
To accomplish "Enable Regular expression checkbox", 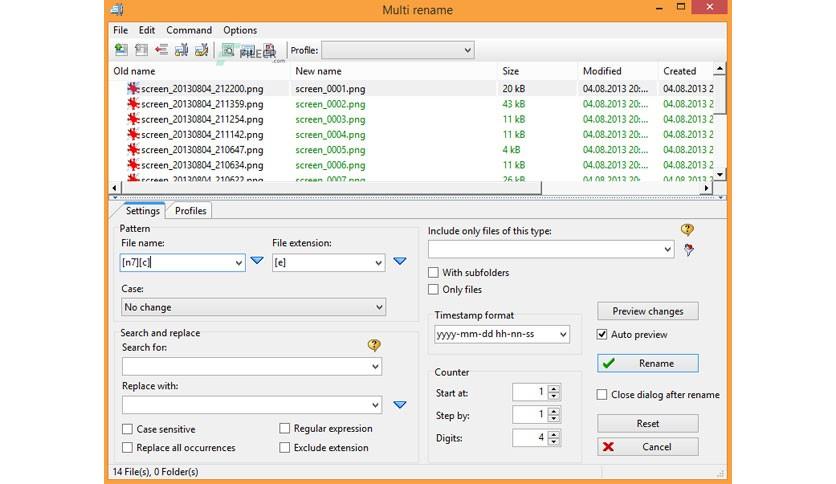I will [x=285, y=429].
